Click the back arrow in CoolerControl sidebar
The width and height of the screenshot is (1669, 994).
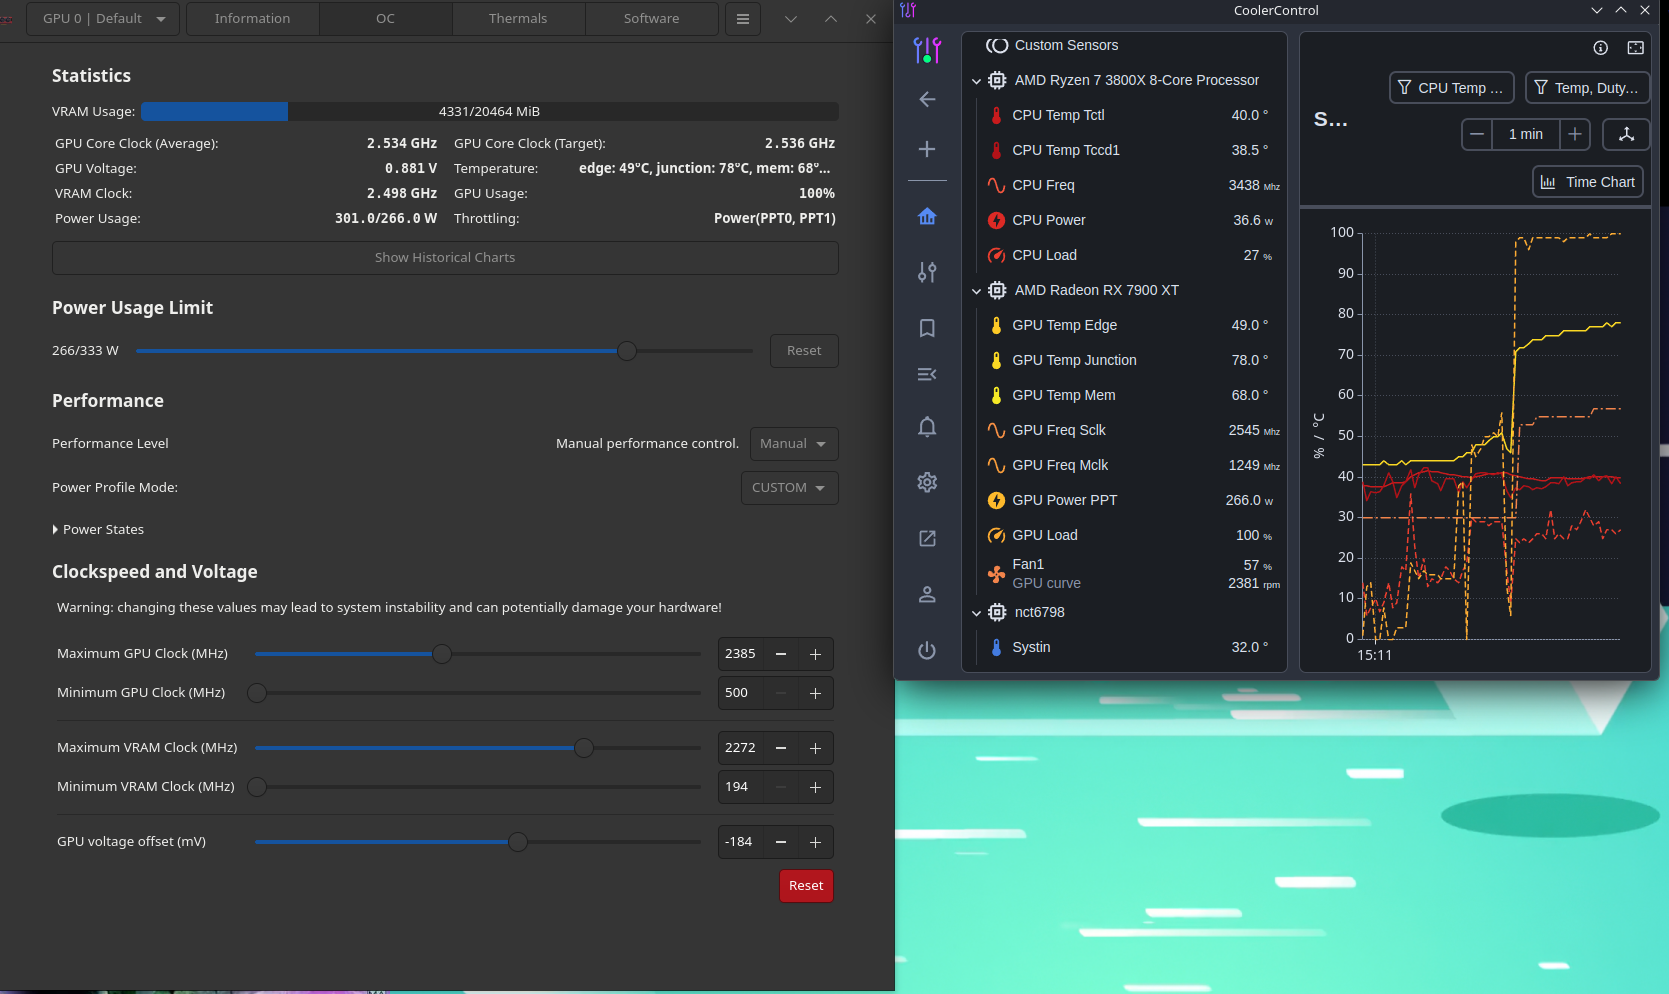(x=927, y=99)
